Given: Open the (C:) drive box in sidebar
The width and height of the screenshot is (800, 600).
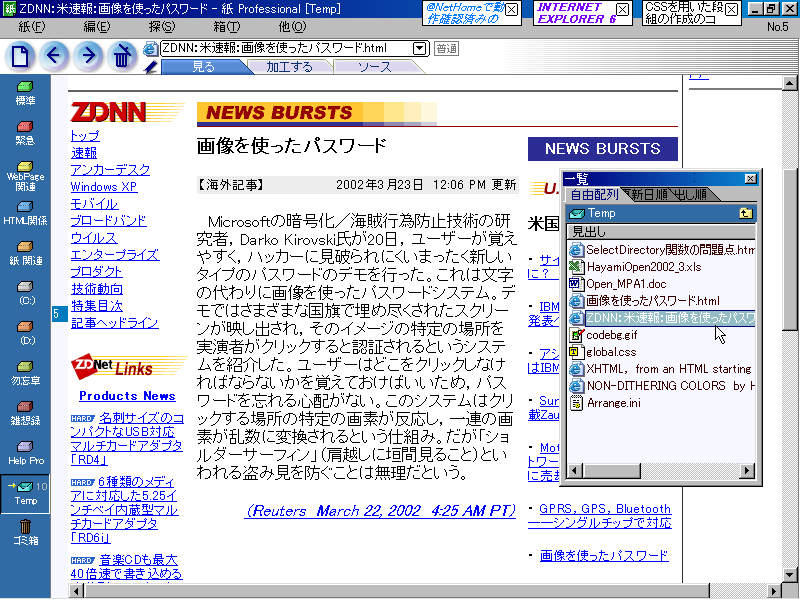Looking at the screenshot, I should coord(24,292).
